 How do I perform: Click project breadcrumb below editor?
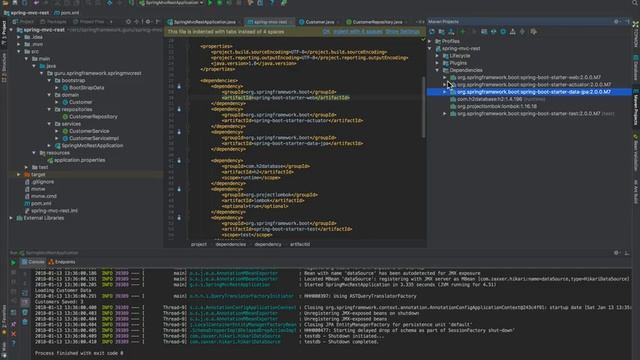(199, 244)
